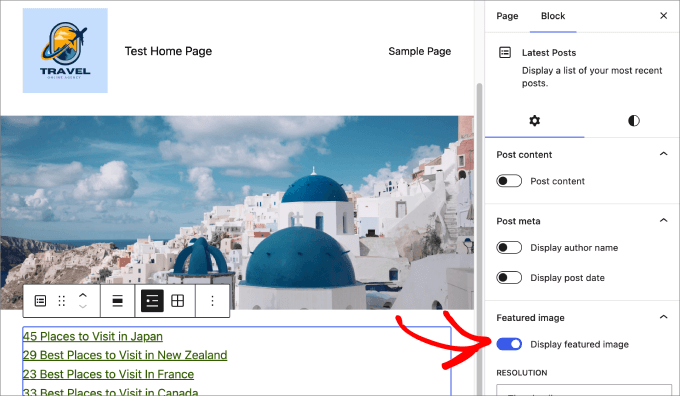This screenshot has height=396, width=680.
Task: Open 23 Best Places to Visit In France
Action: (108, 374)
